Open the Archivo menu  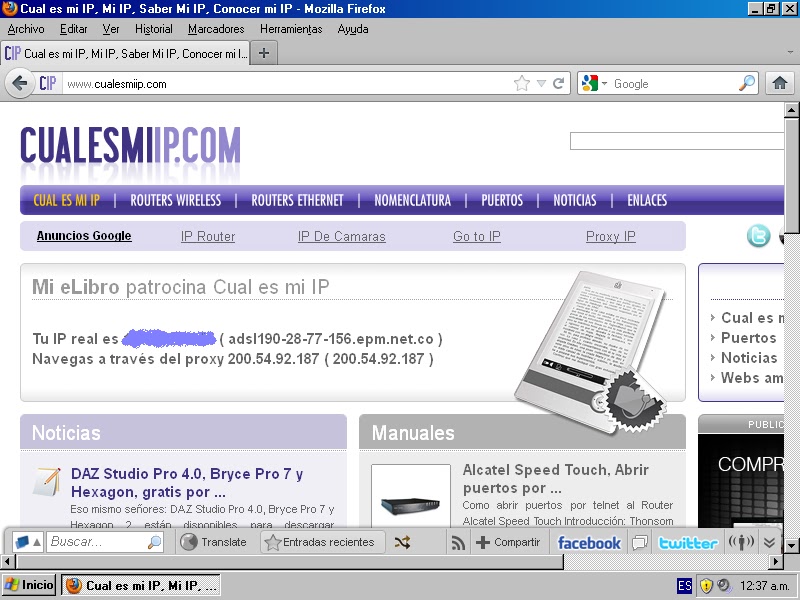(26, 29)
